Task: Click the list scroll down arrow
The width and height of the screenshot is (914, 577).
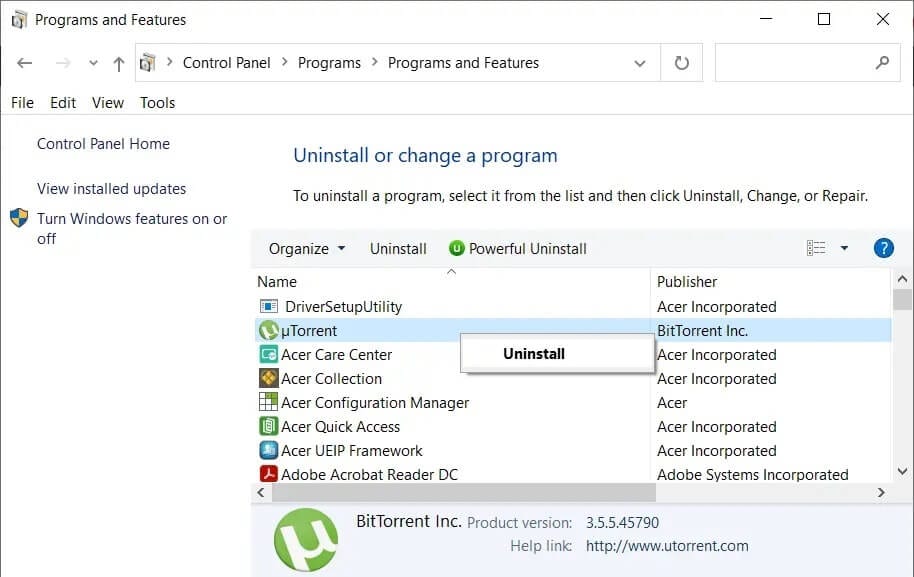Action: (902, 471)
